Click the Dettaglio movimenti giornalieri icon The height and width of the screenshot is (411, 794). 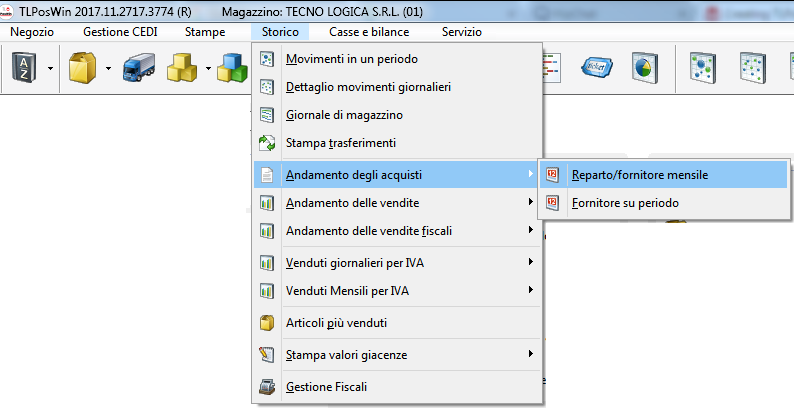click(267, 87)
